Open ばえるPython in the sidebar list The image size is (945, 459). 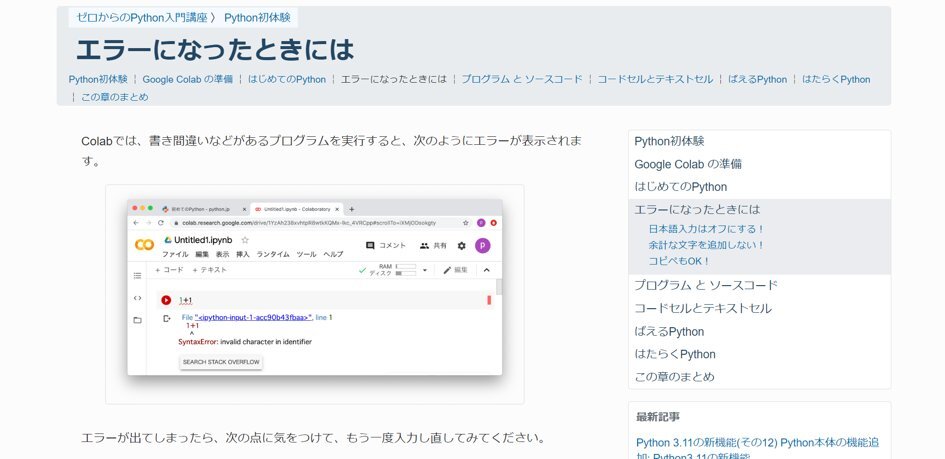669,331
